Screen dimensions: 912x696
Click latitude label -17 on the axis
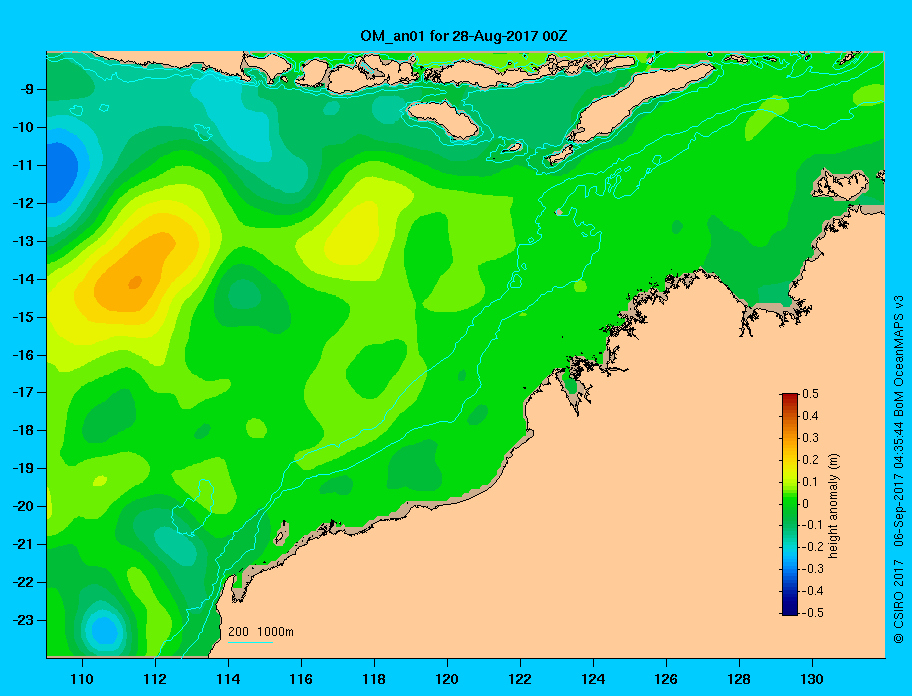(24, 392)
